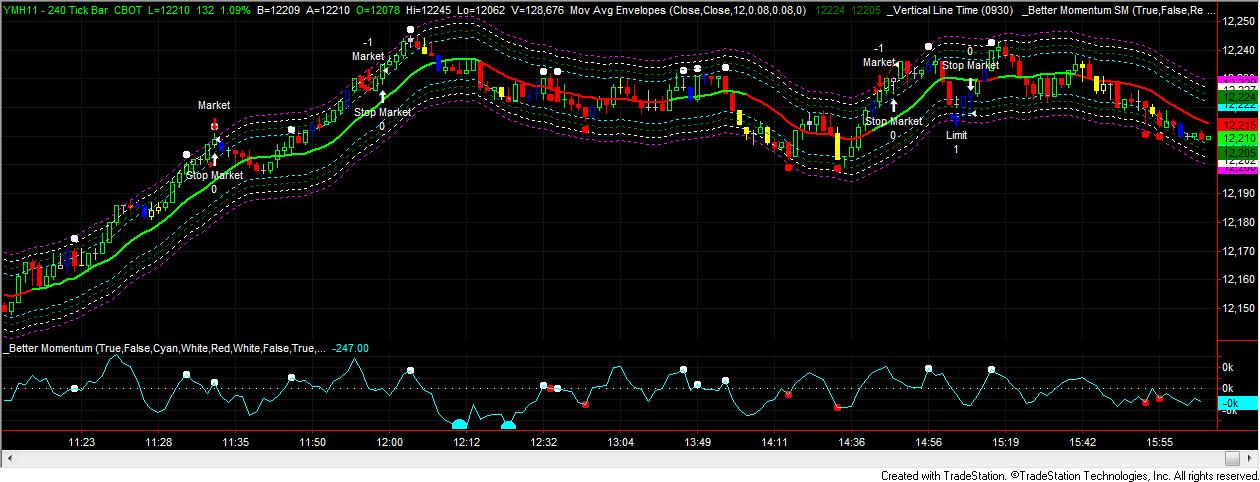Click the 12:32 time axis label
The image size is (1260, 482).
point(543,441)
